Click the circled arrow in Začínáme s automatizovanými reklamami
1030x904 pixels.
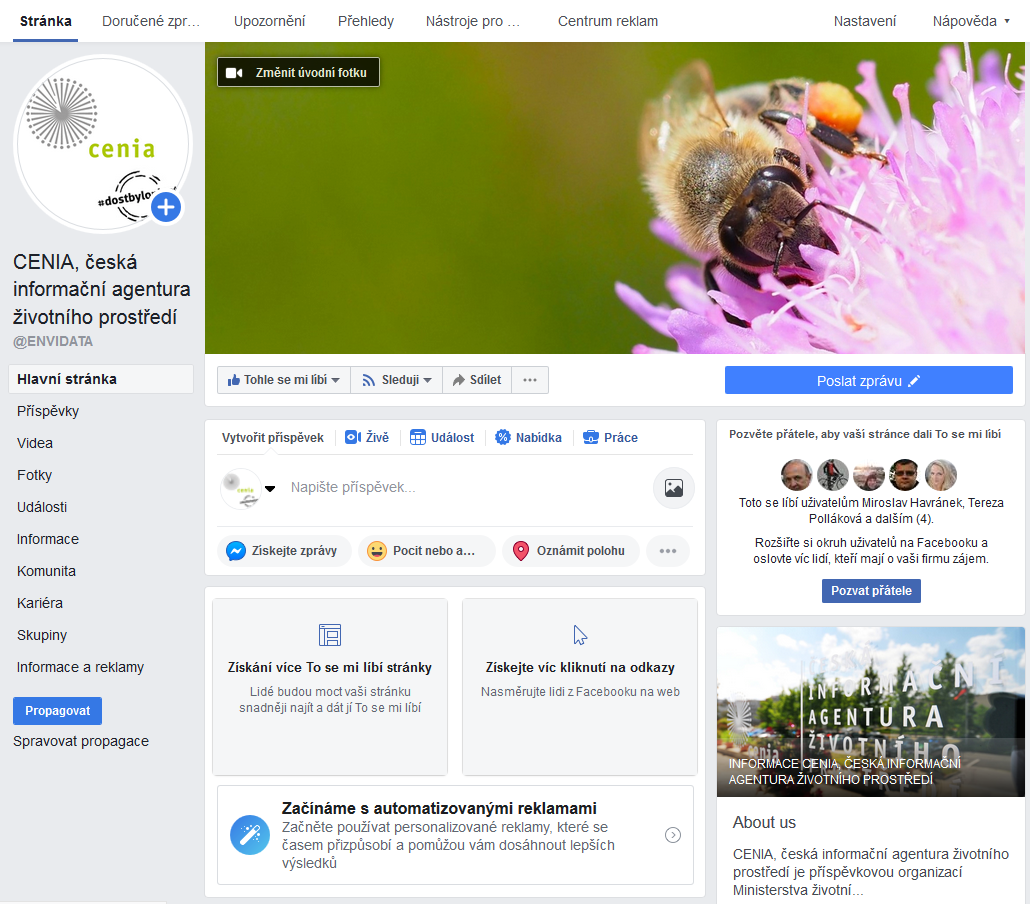[x=673, y=835]
